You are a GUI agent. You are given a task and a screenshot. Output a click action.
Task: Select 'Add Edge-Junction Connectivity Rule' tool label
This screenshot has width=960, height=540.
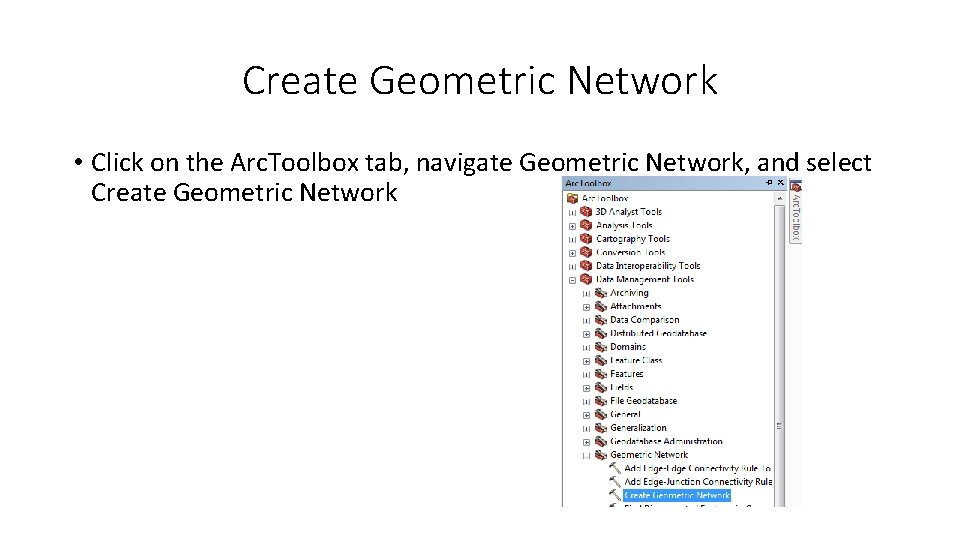tap(698, 482)
